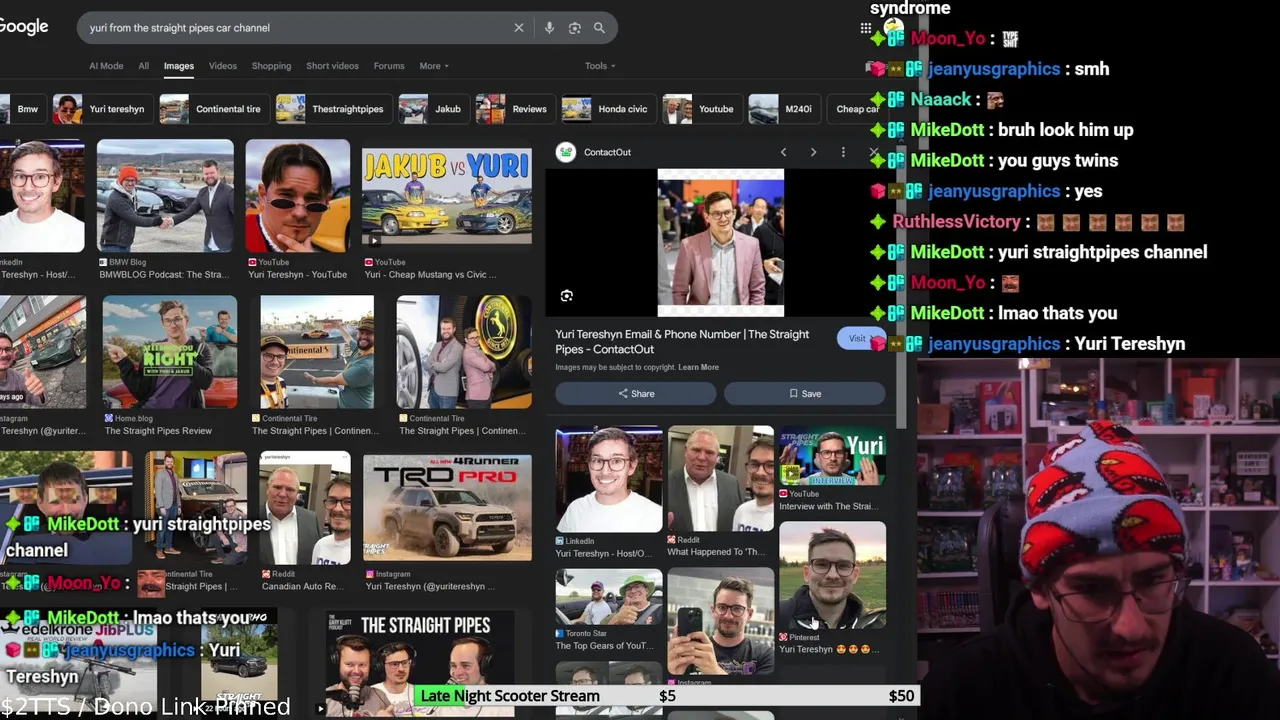
Task: Click Naaack username in chat
Action: click(941, 100)
